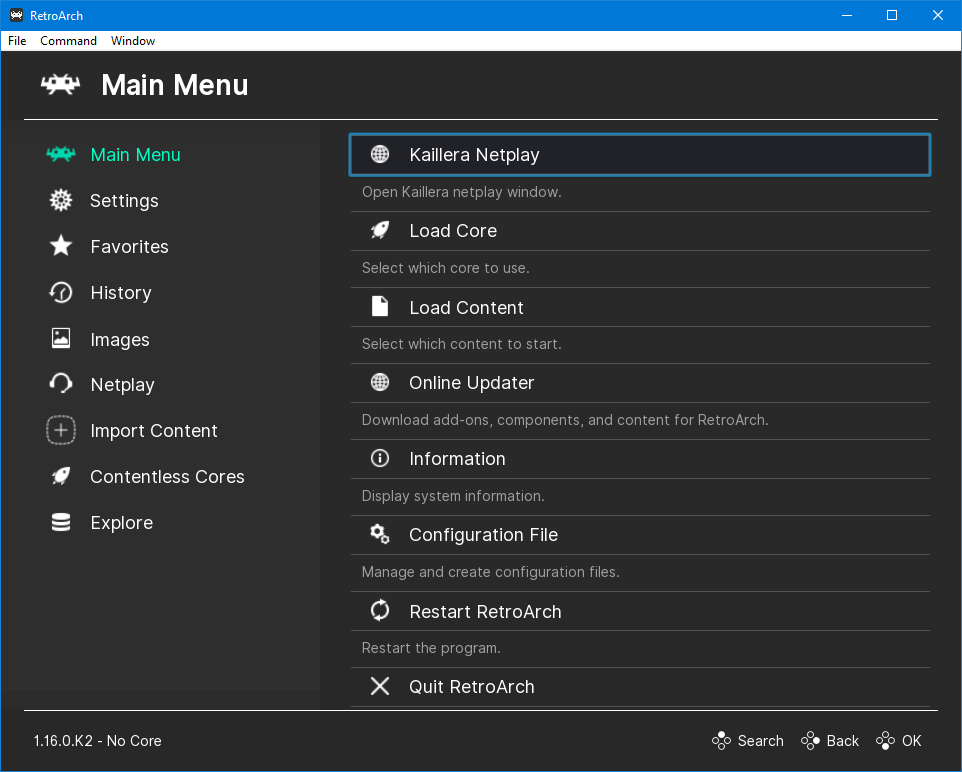Click the History clock icon
Screen dimensions: 962x772
pyautogui.click(x=61, y=292)
